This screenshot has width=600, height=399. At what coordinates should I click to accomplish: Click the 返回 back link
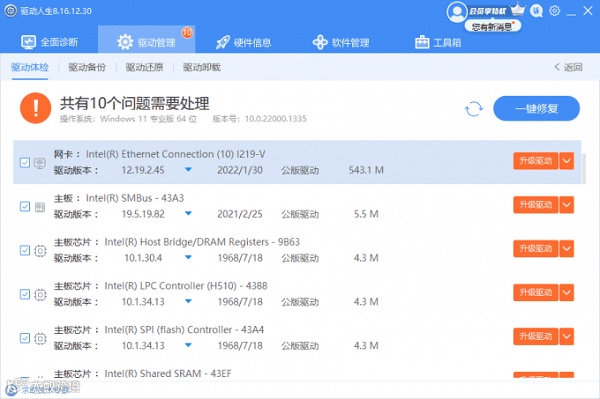[x=568, y=67]
